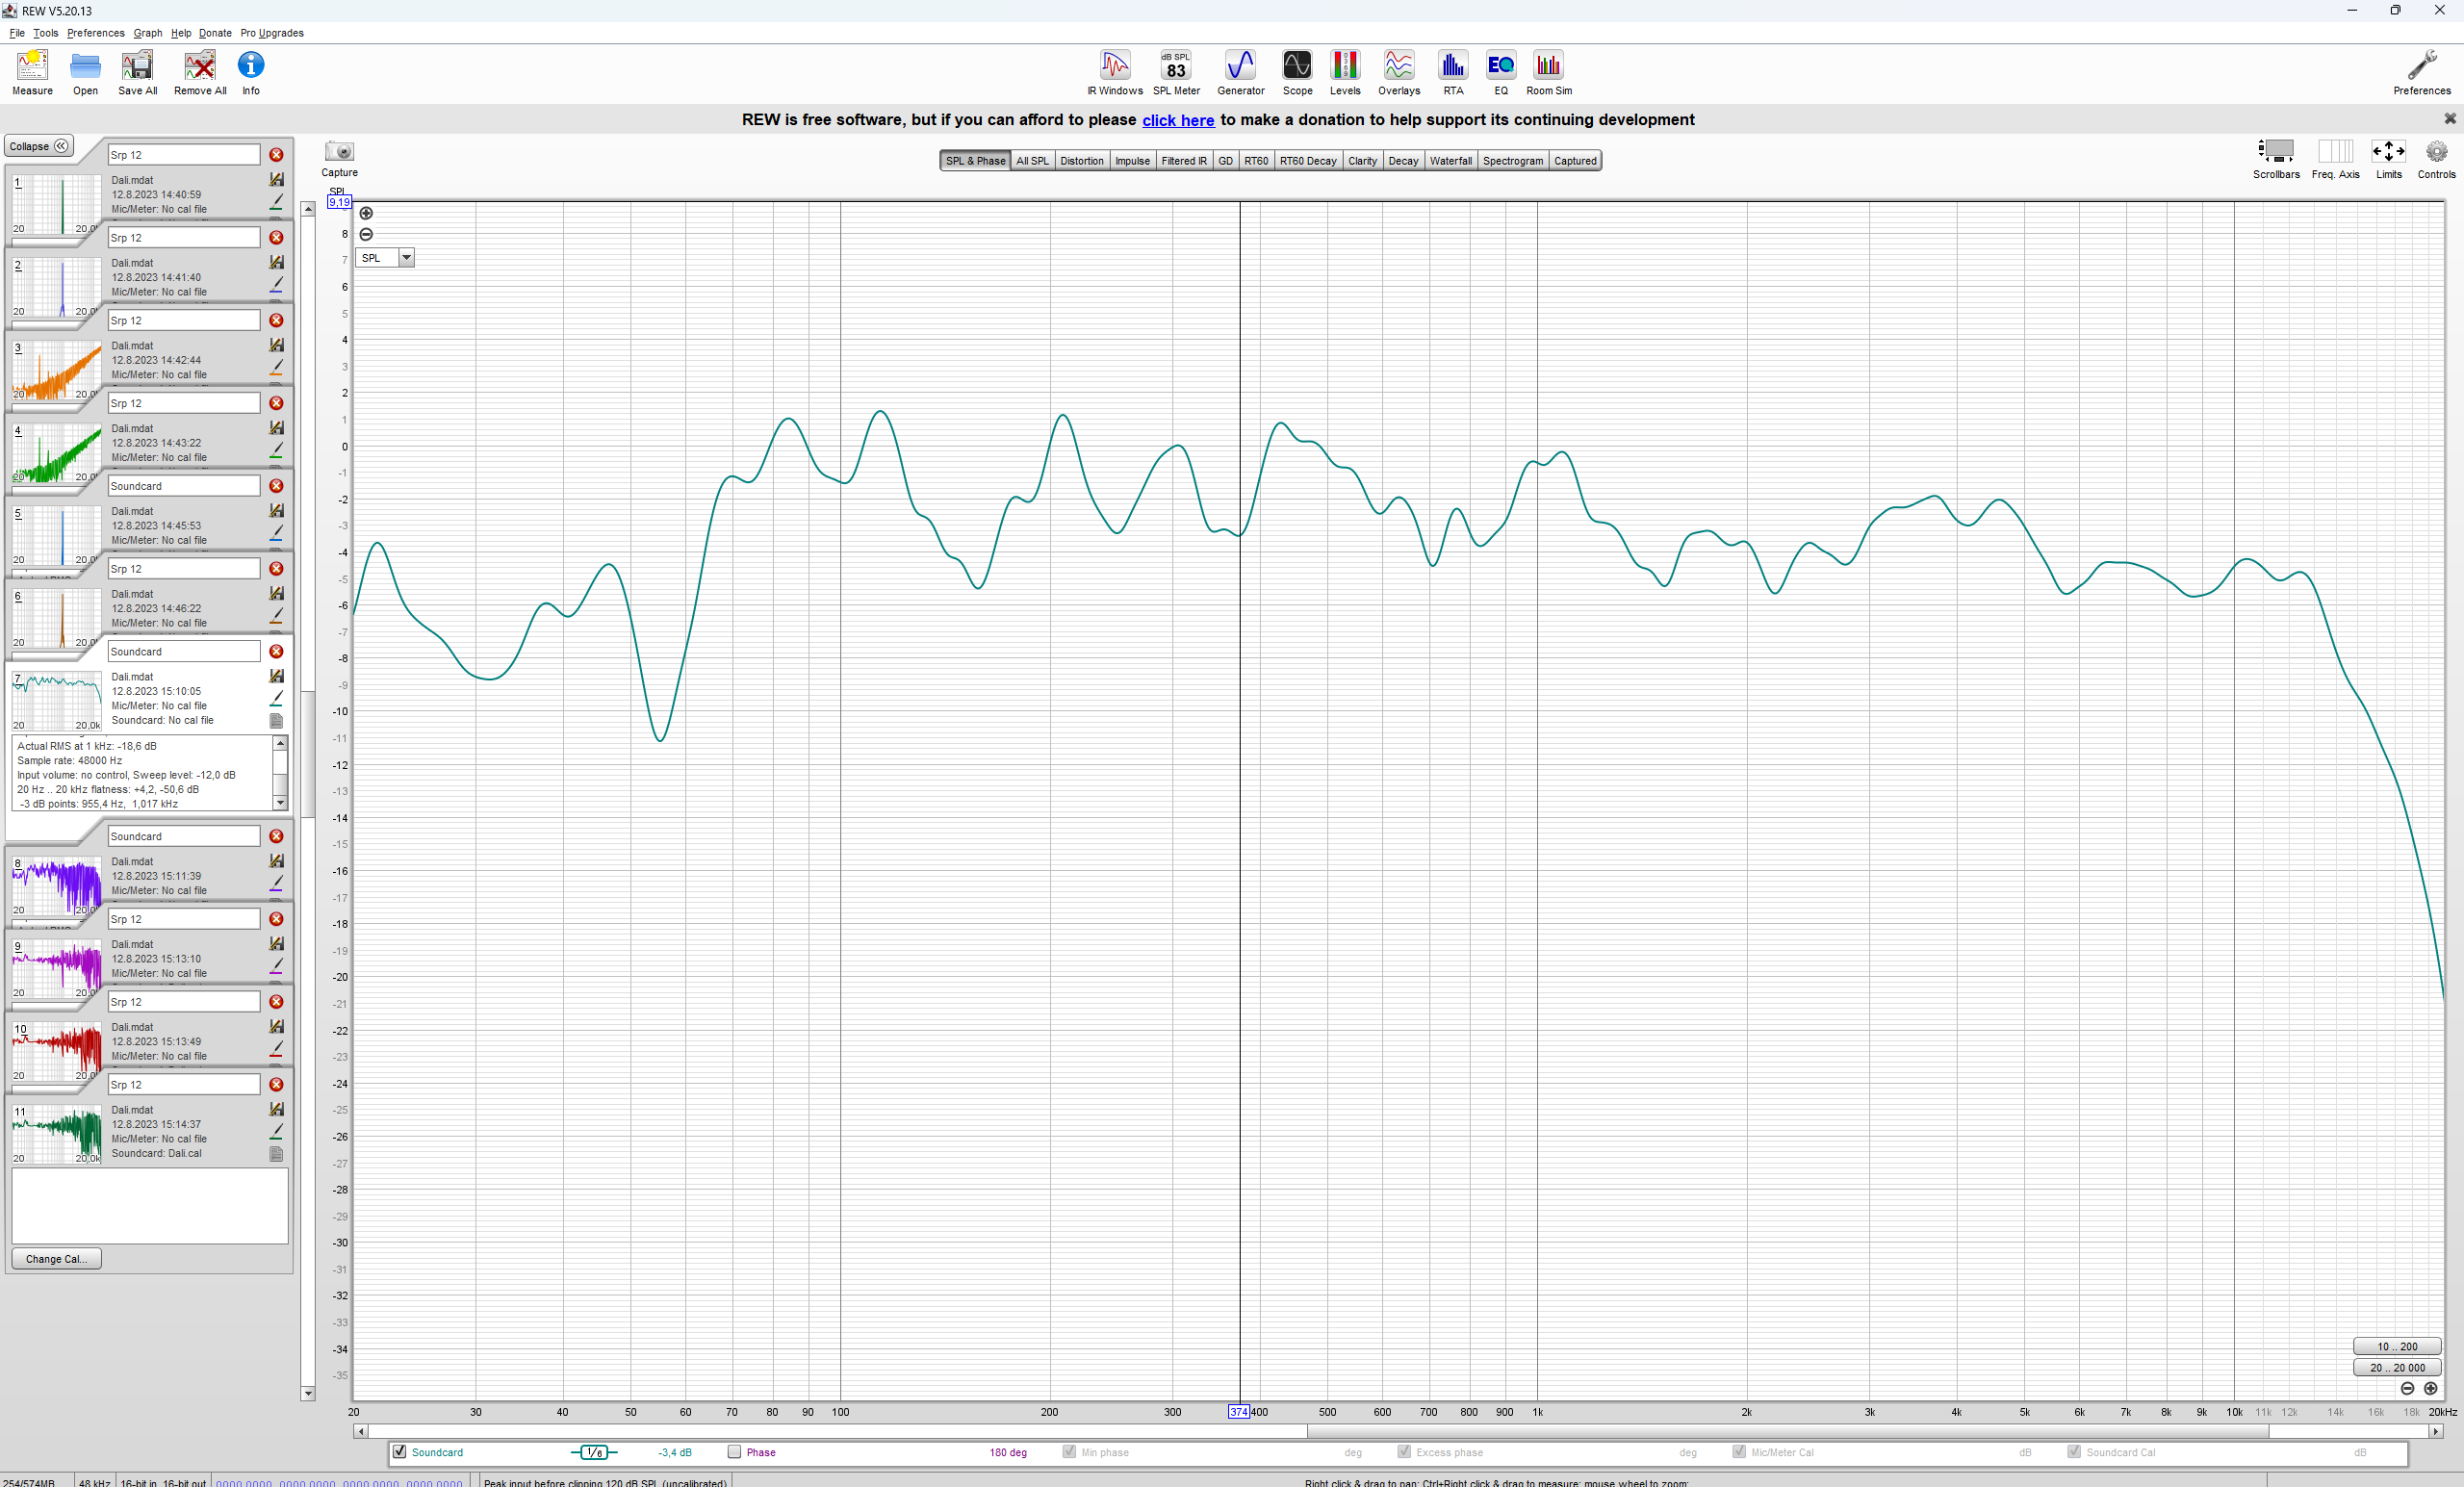Enable the Phase trace checkbox
This screenshot has height=1487, width=2464.
point(734,1452)
